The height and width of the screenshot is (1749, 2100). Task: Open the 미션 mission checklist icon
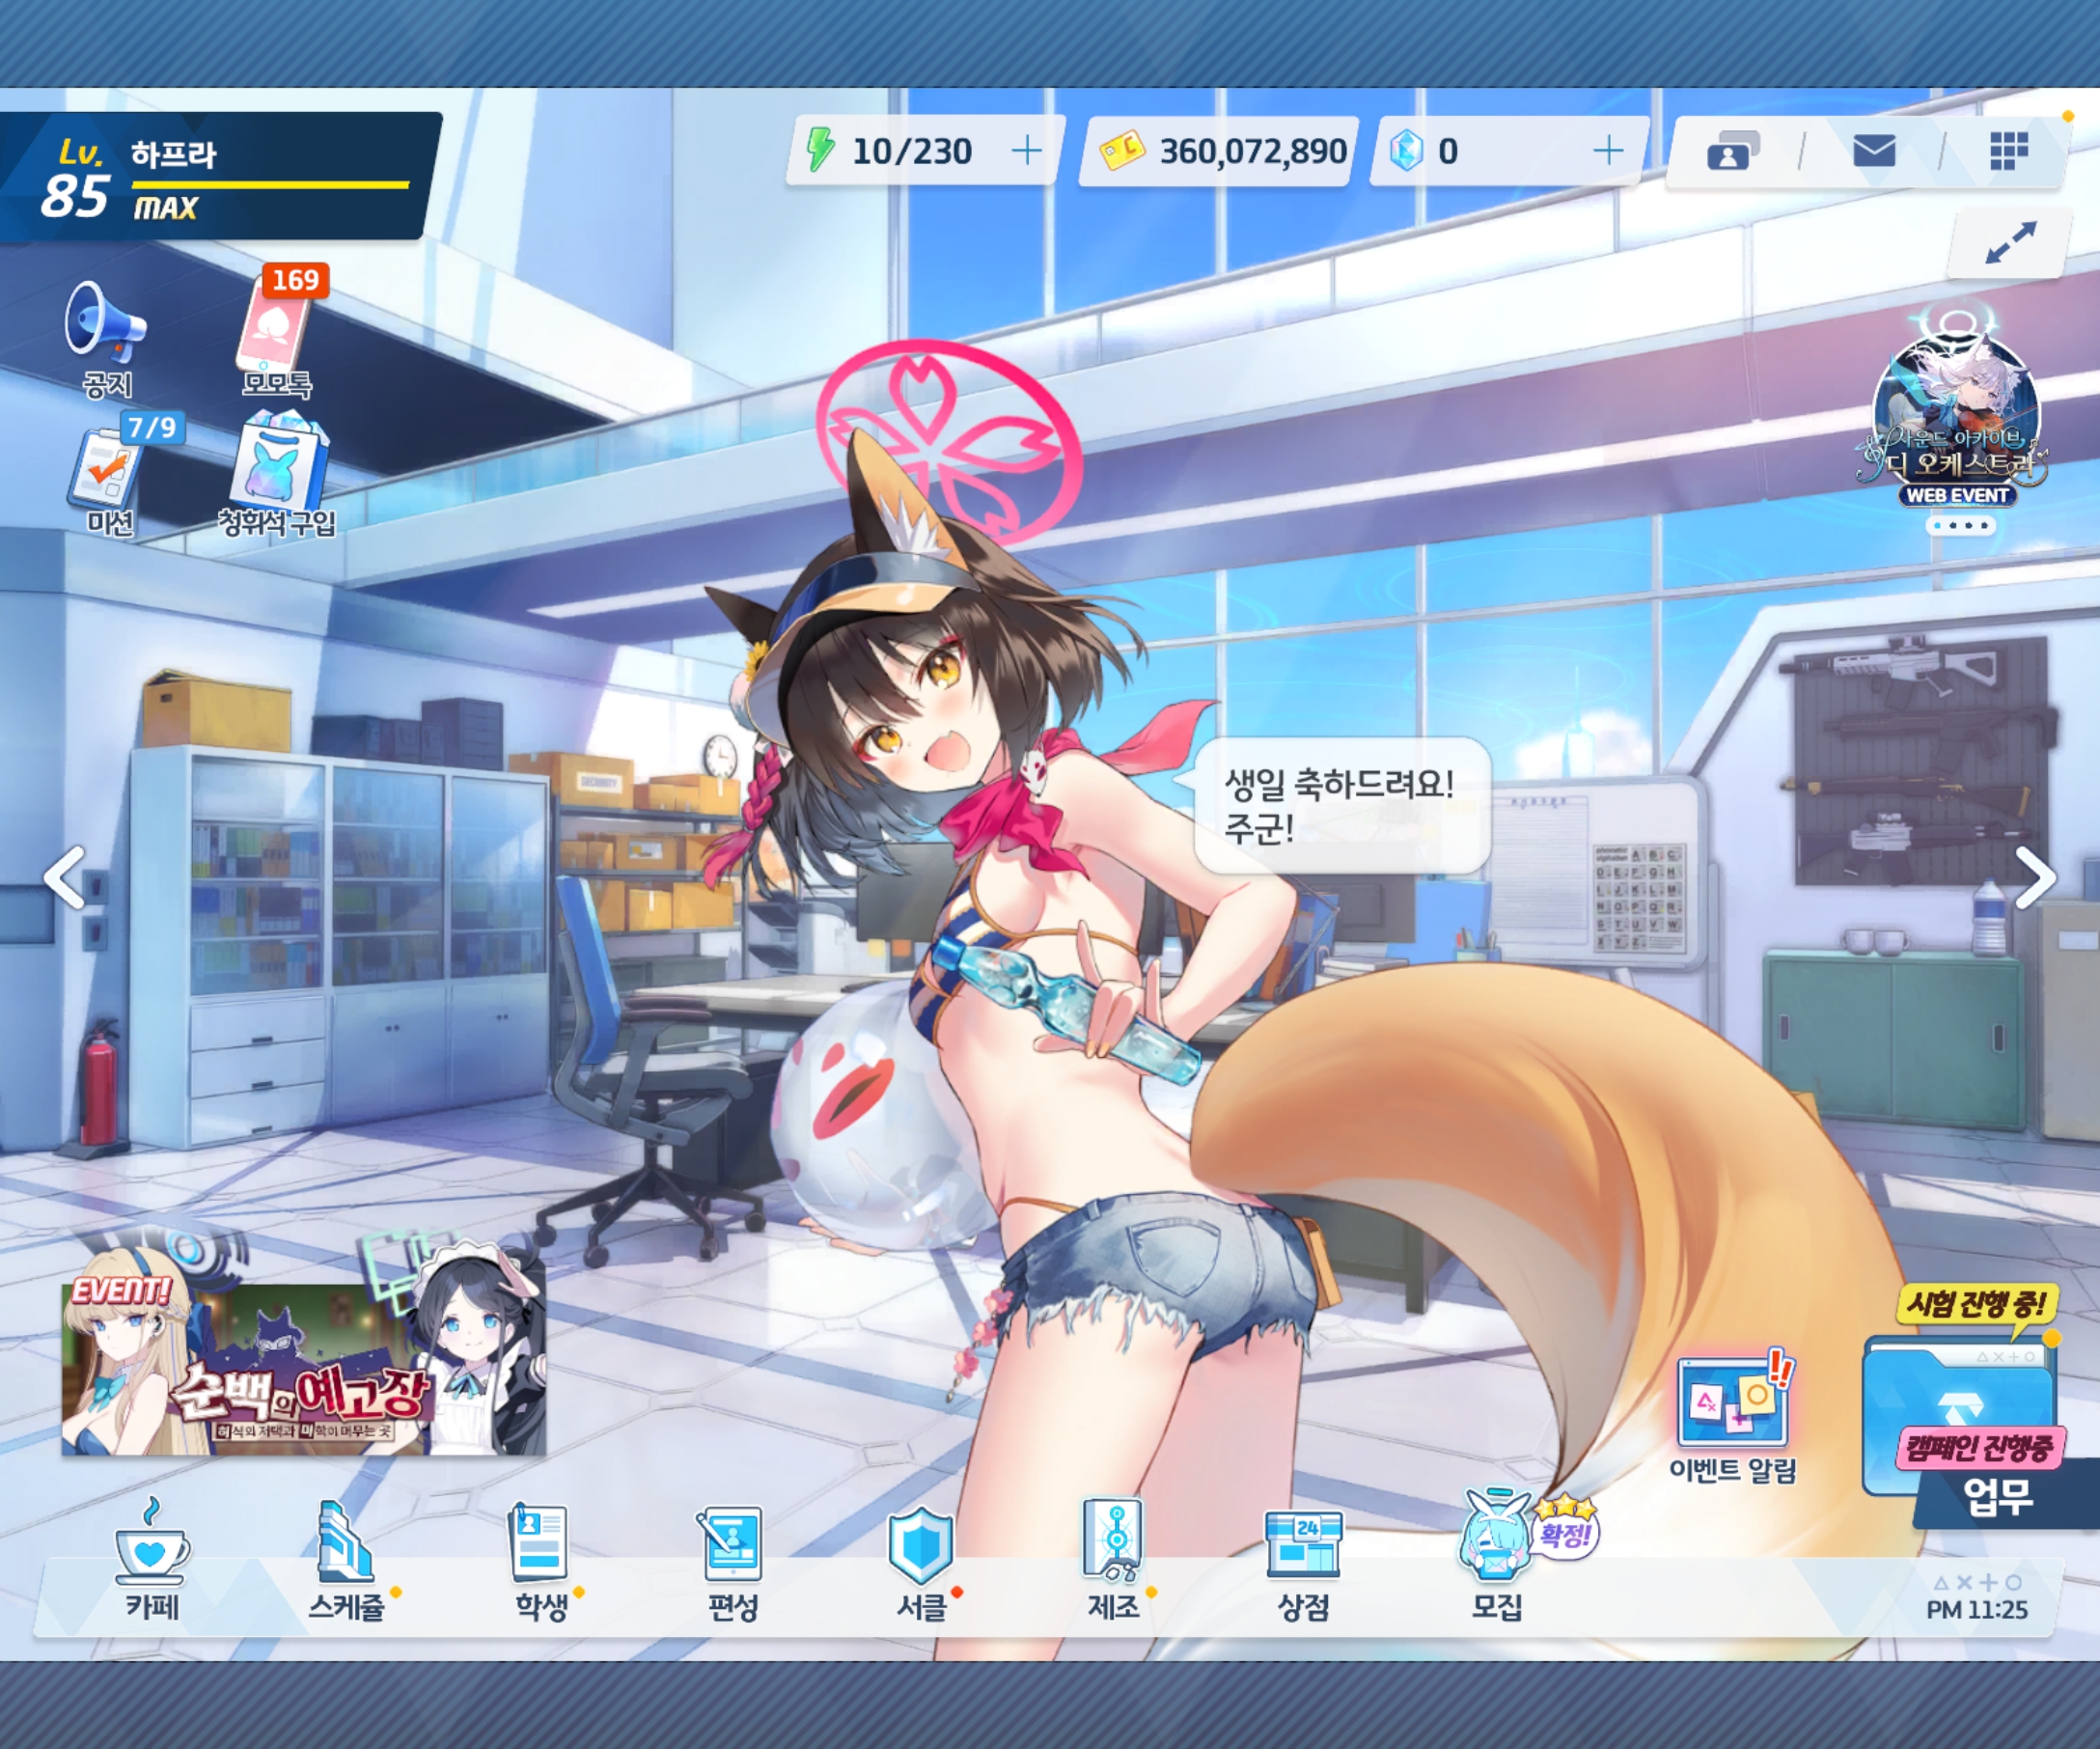coord(110,478)
